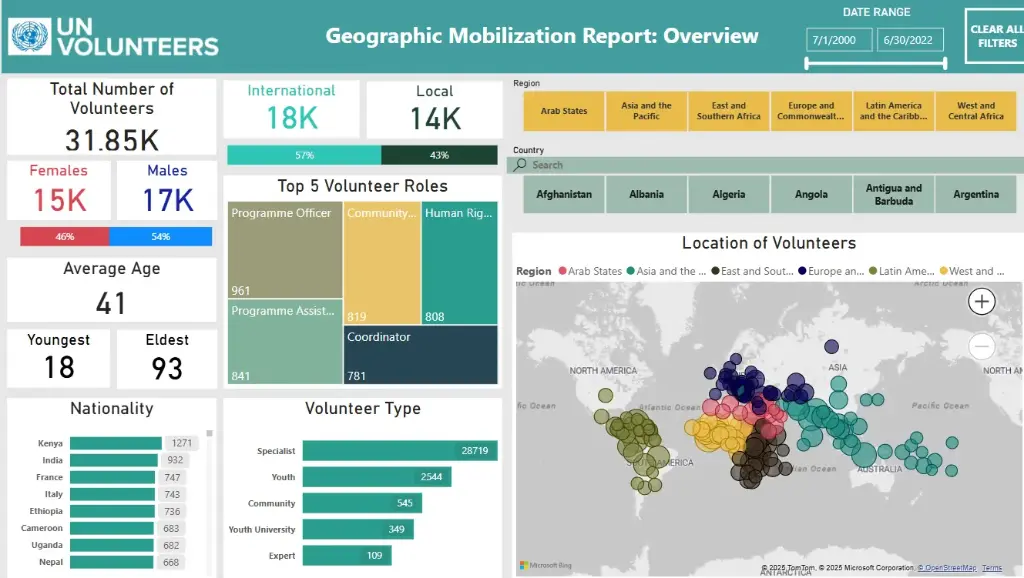Click the Microsoft Bing logo on map

click(538, 566)
